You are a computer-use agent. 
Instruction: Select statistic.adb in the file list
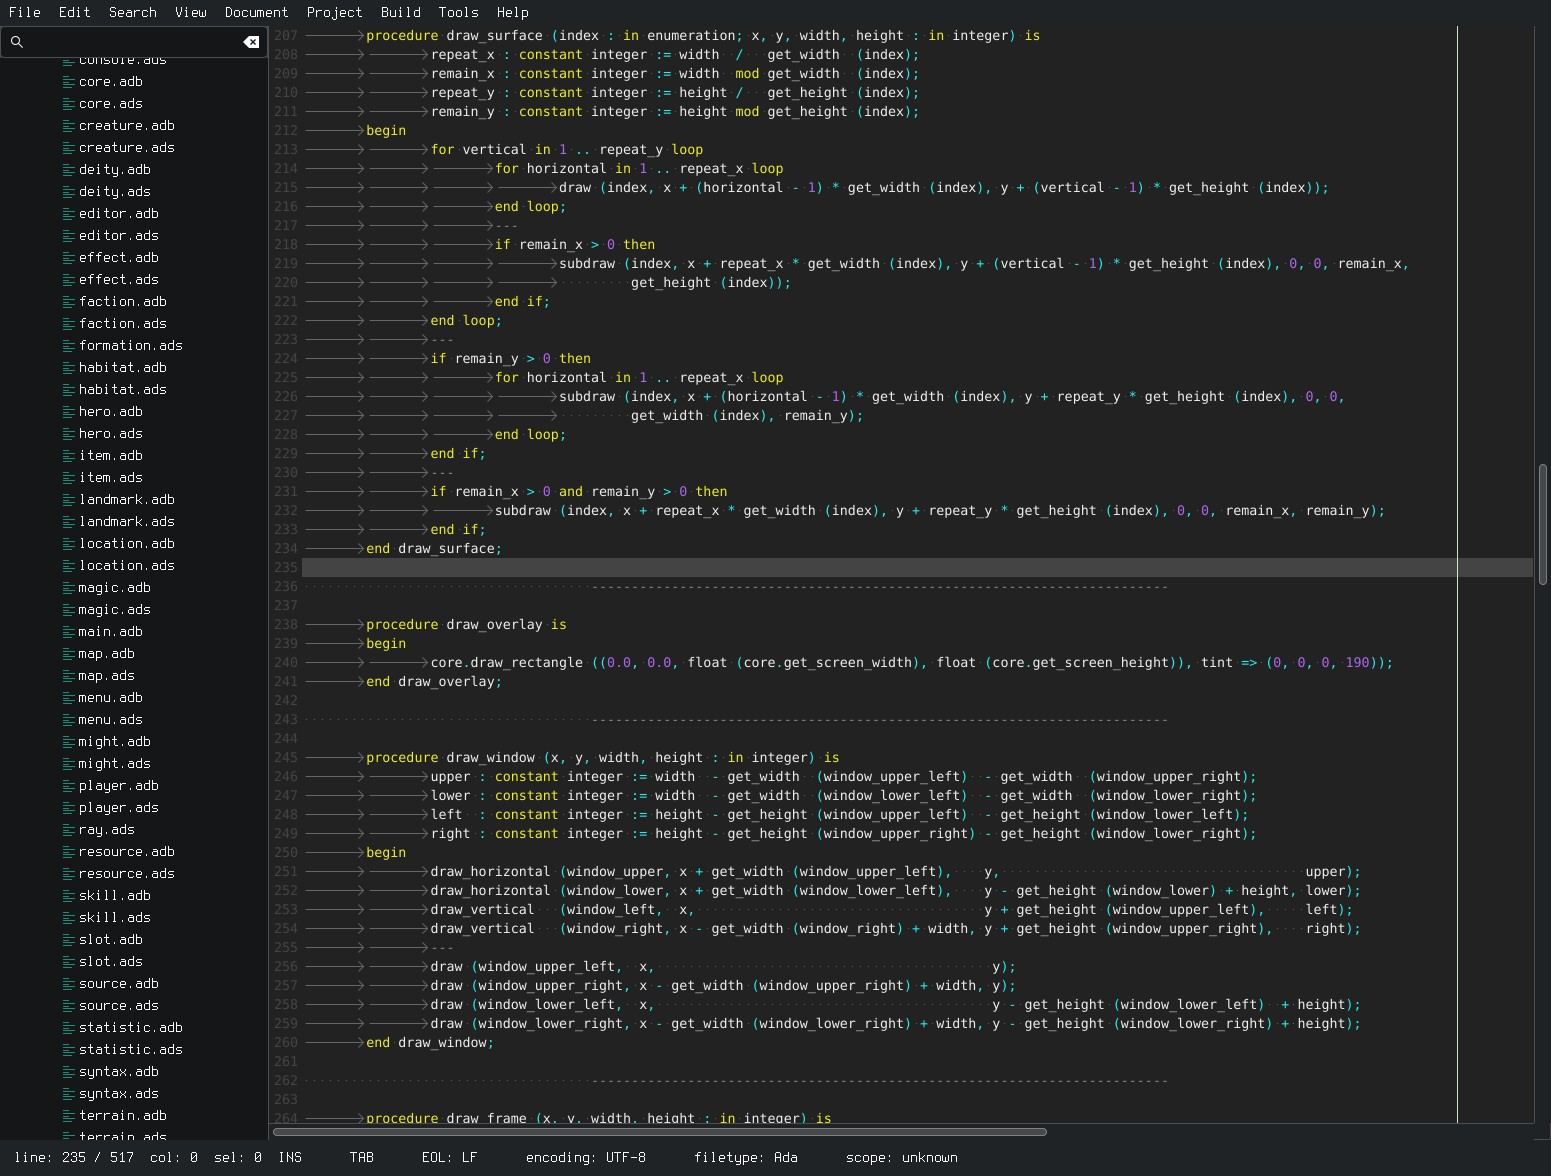click(130, 1028)
